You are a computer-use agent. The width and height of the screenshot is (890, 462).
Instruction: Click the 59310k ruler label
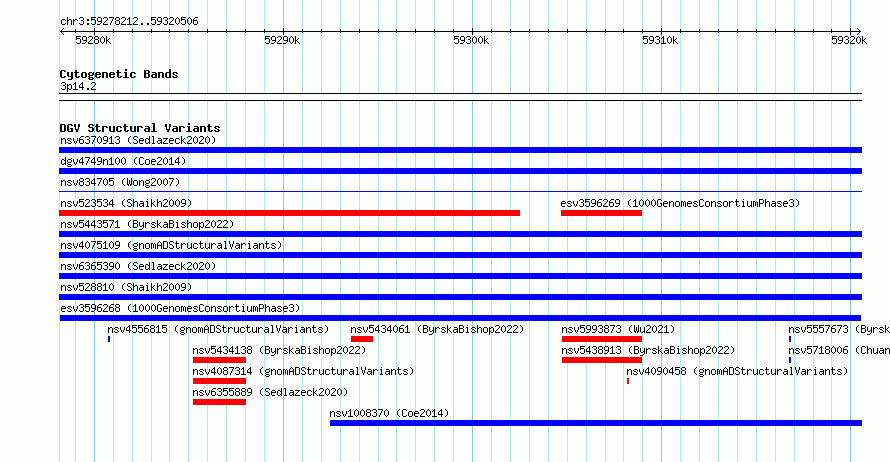pos(660,40)
